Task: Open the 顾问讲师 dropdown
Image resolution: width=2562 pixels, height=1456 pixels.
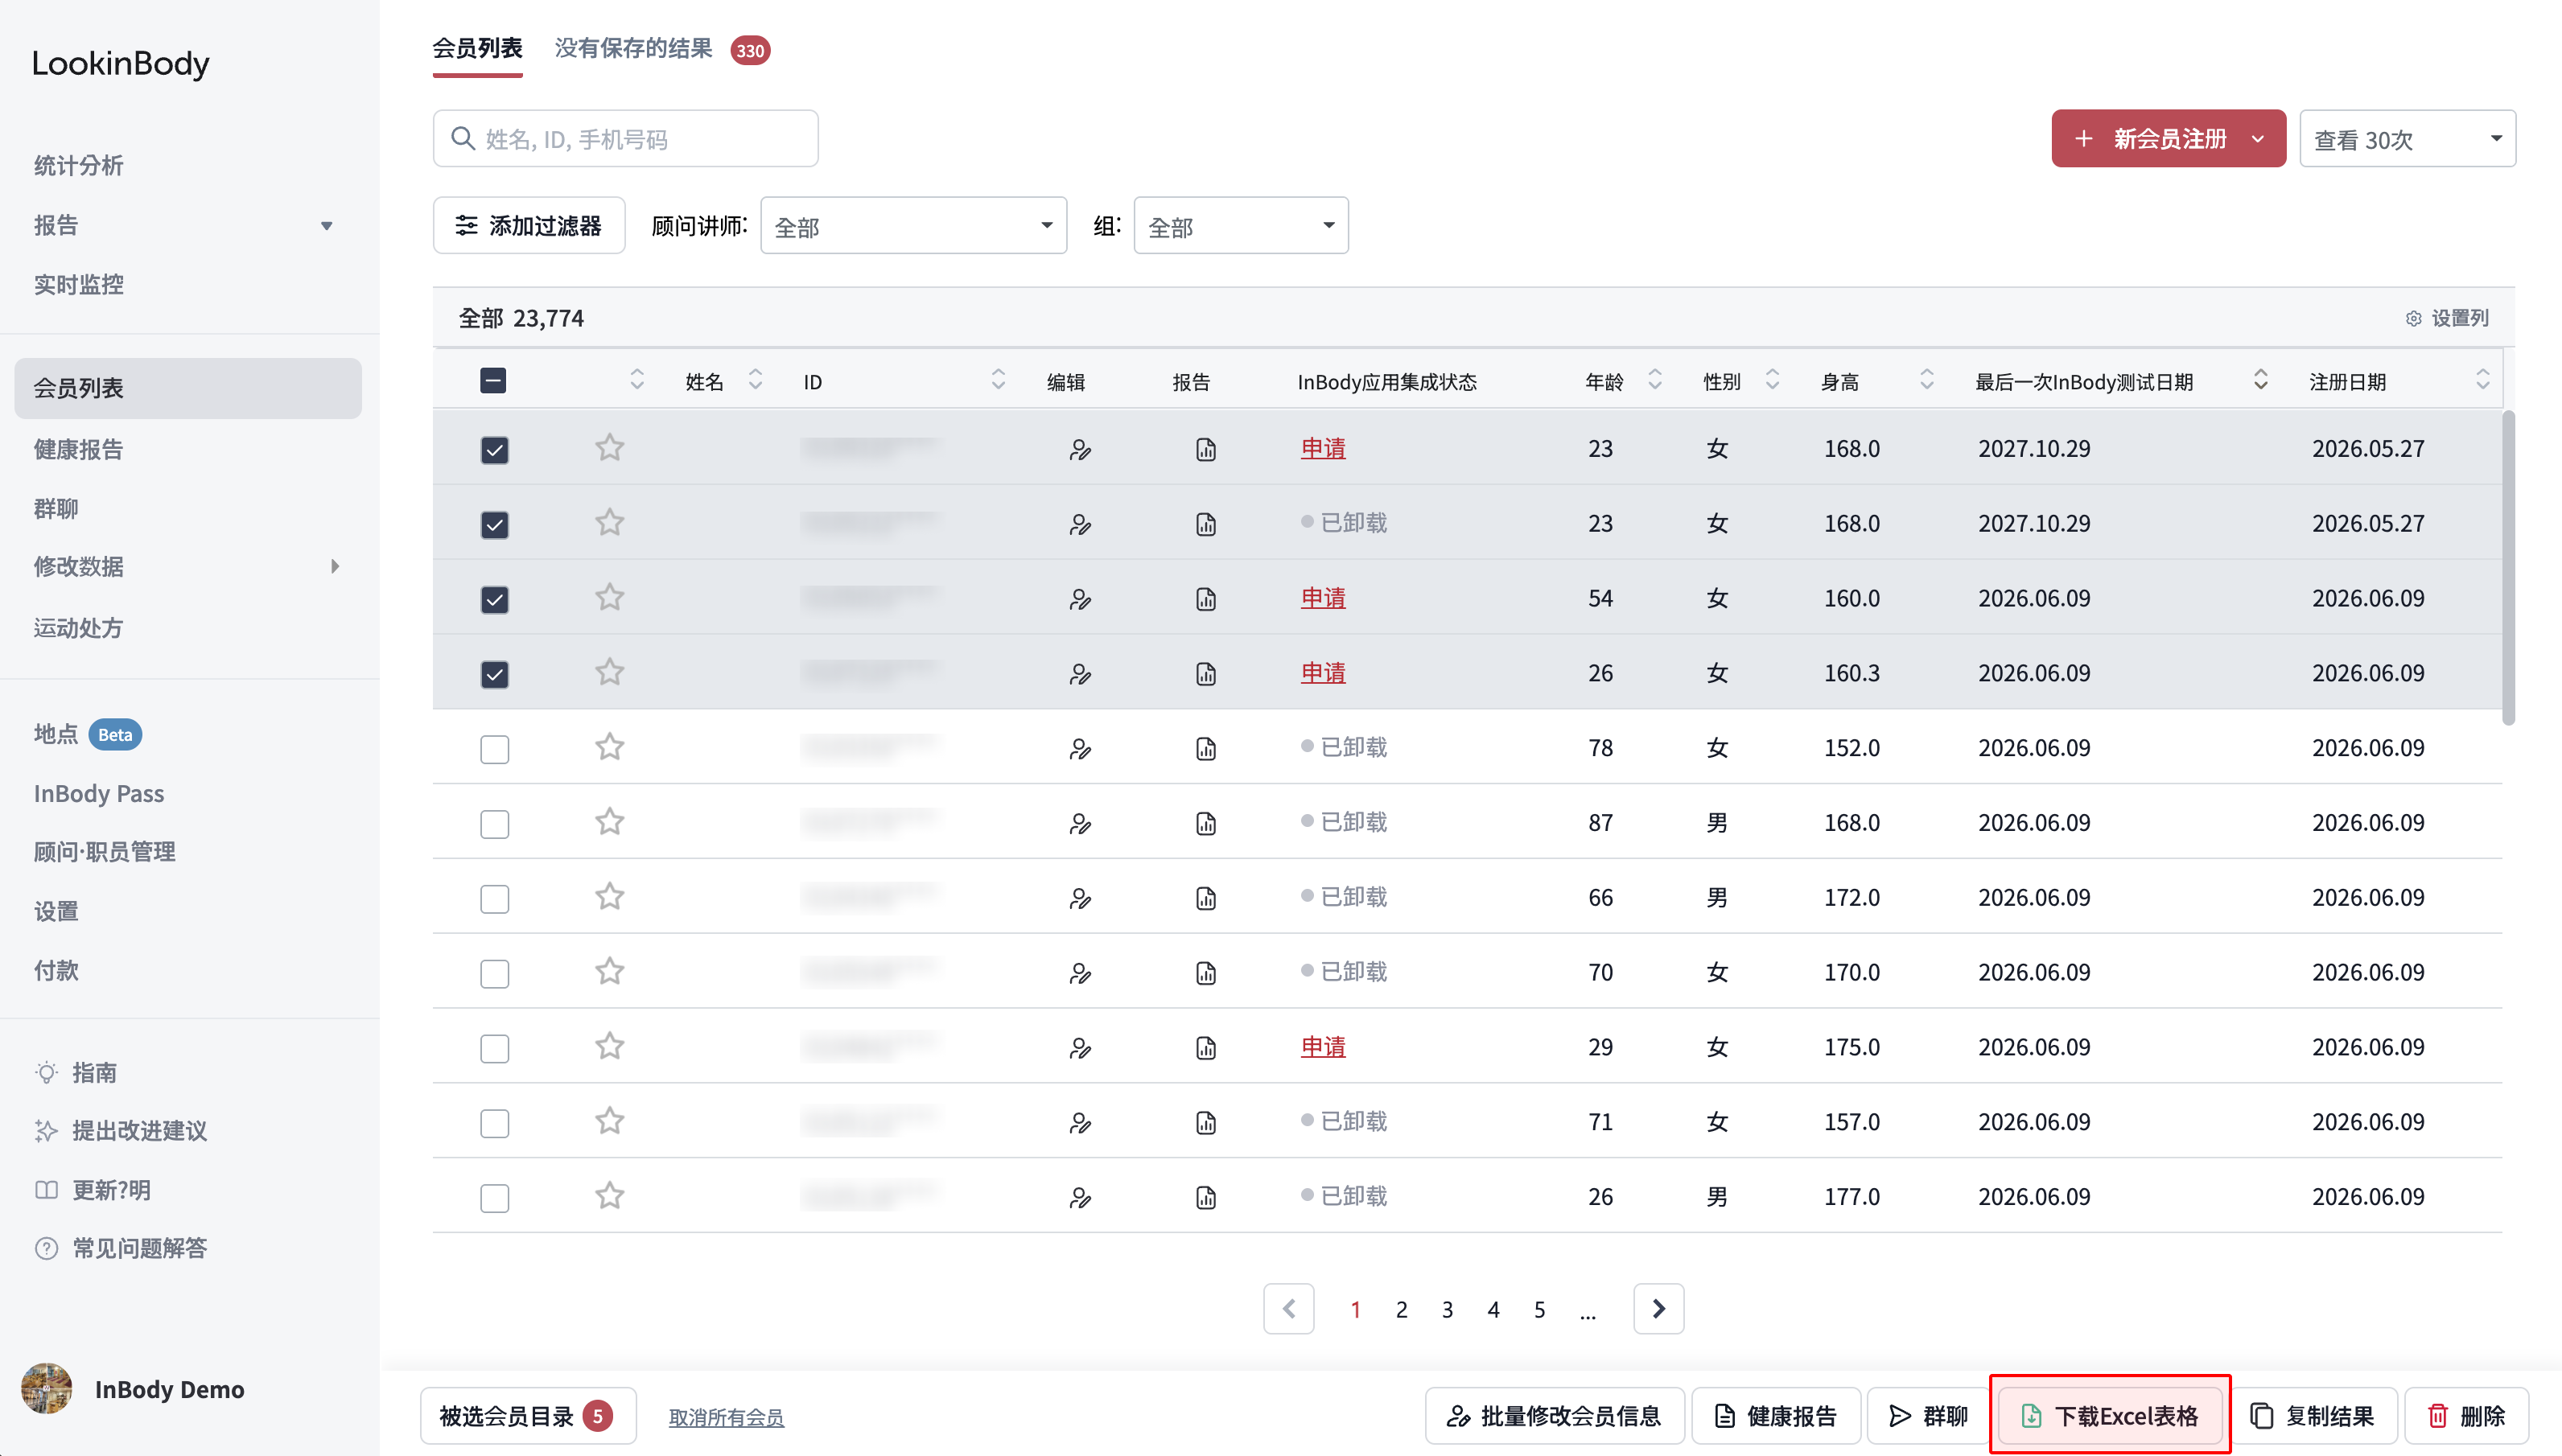Action: click(913, 226)
